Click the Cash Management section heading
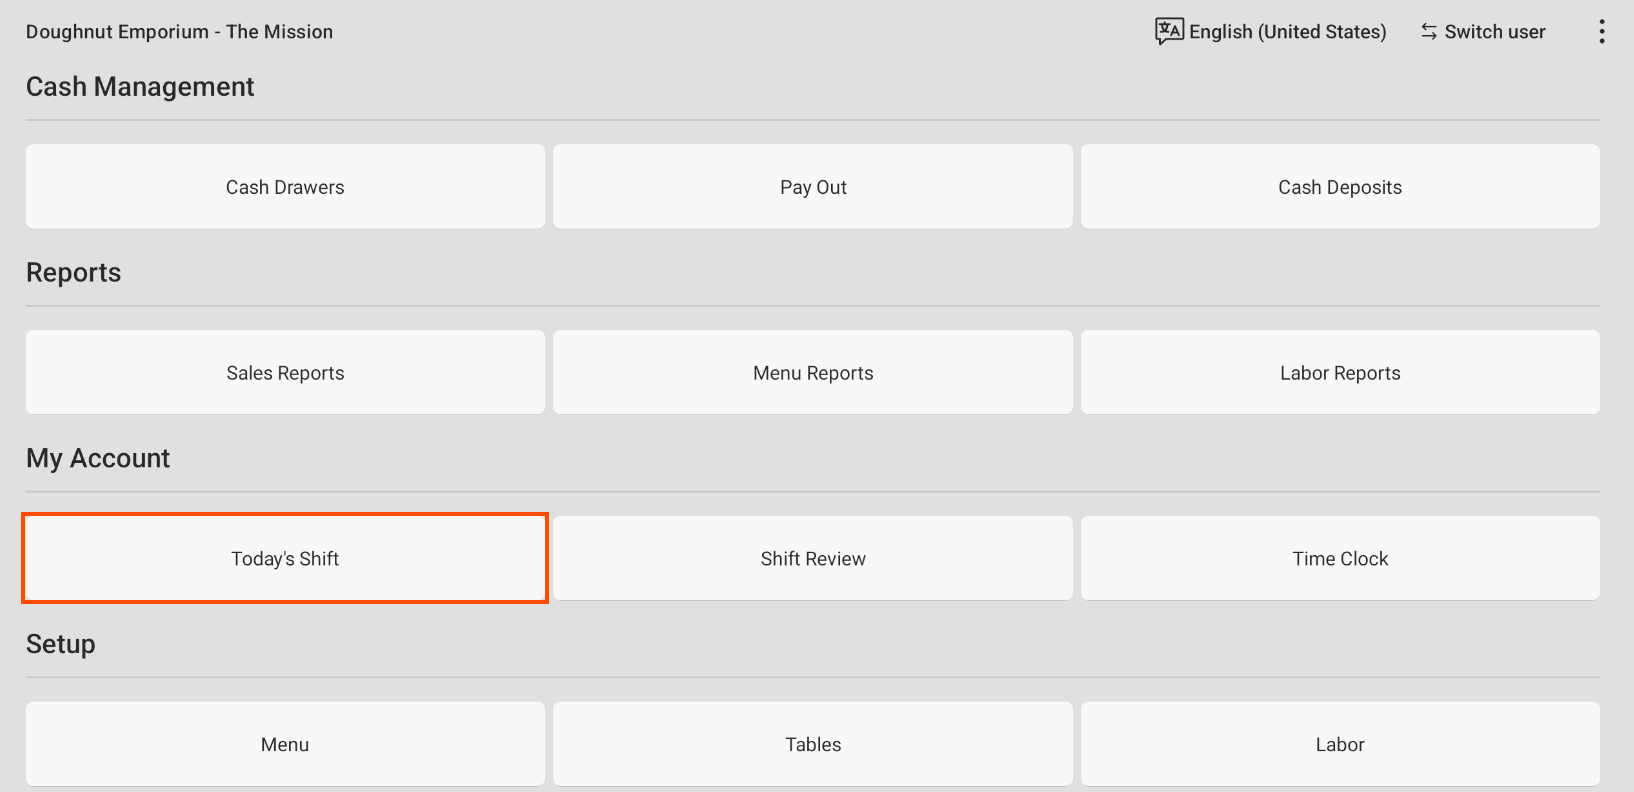 (140, 87)
